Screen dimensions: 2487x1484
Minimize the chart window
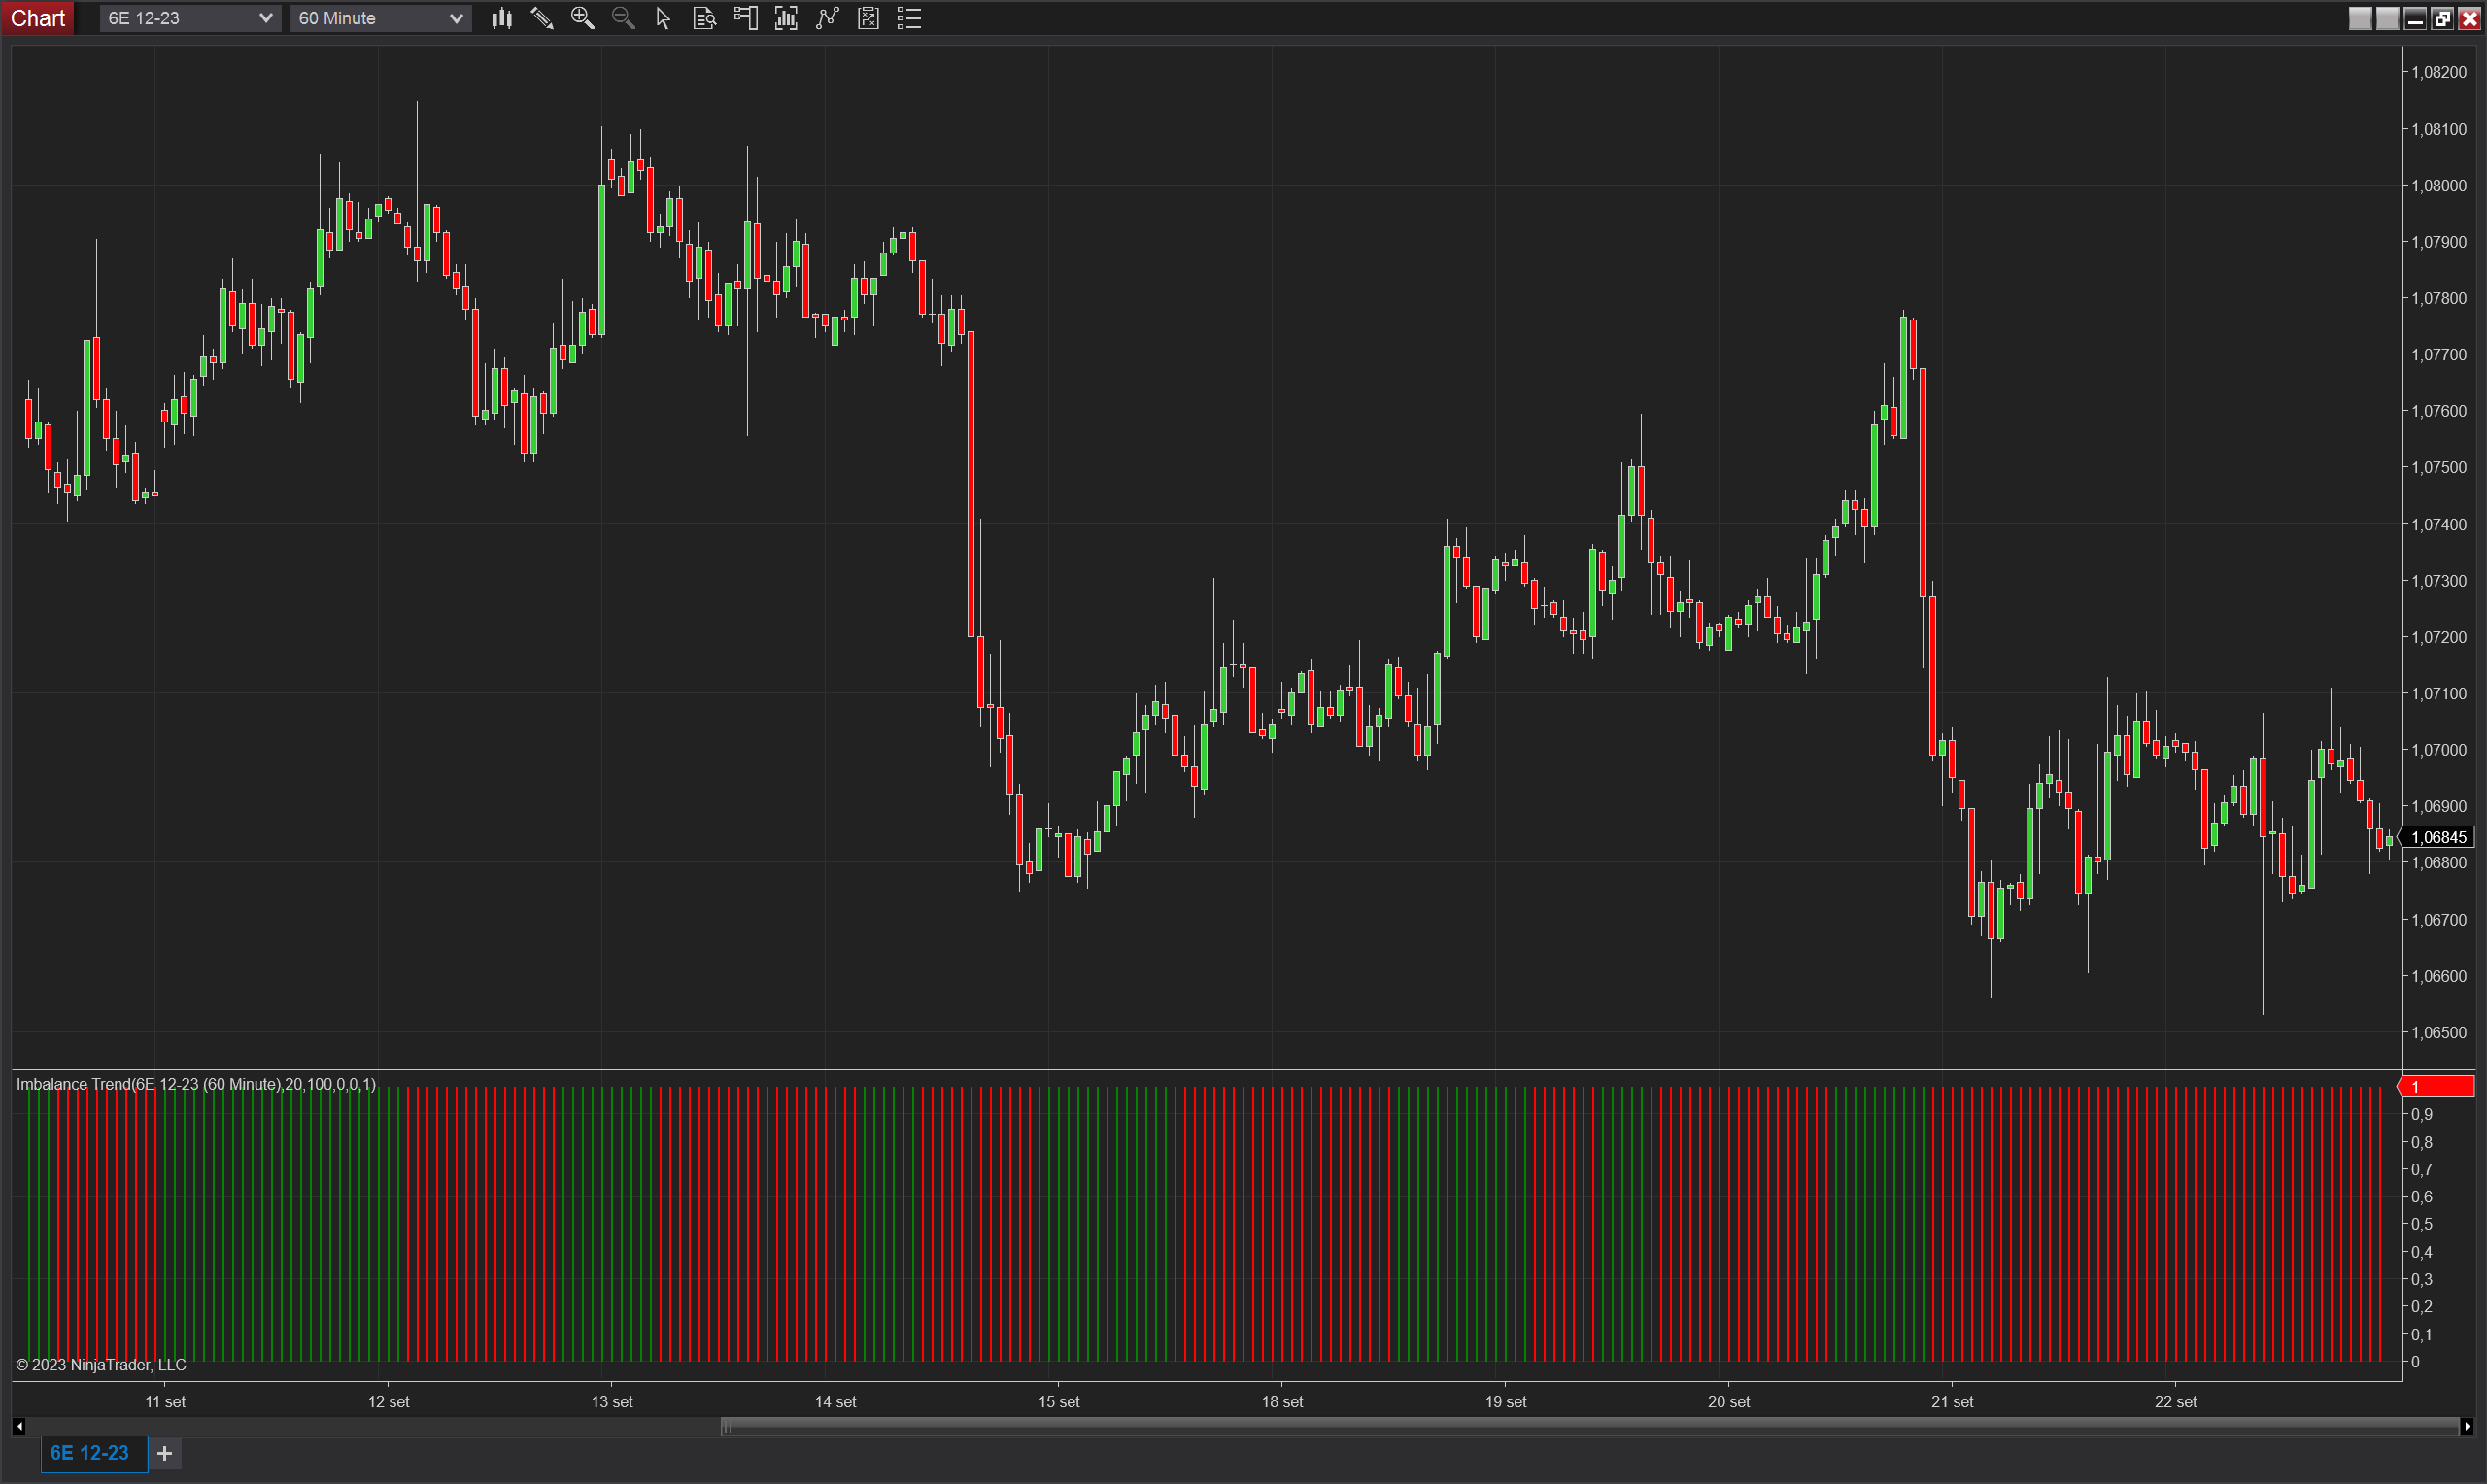(x=2415, y=18)
